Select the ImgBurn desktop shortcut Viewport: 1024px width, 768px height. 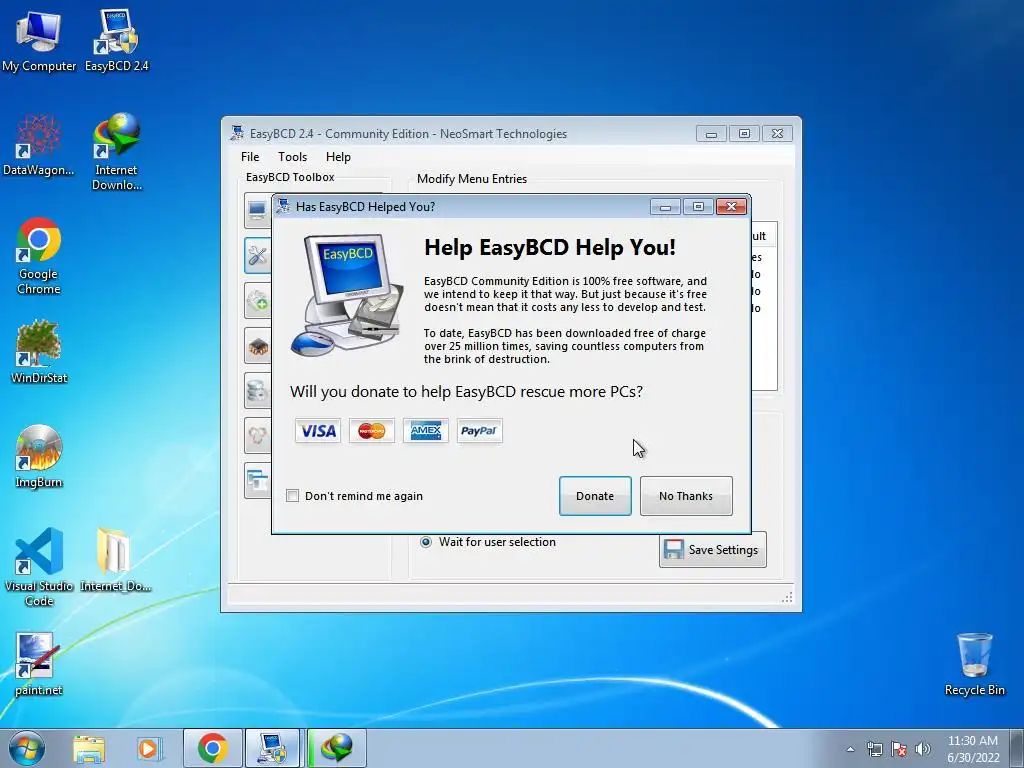[x=39, y=456]
